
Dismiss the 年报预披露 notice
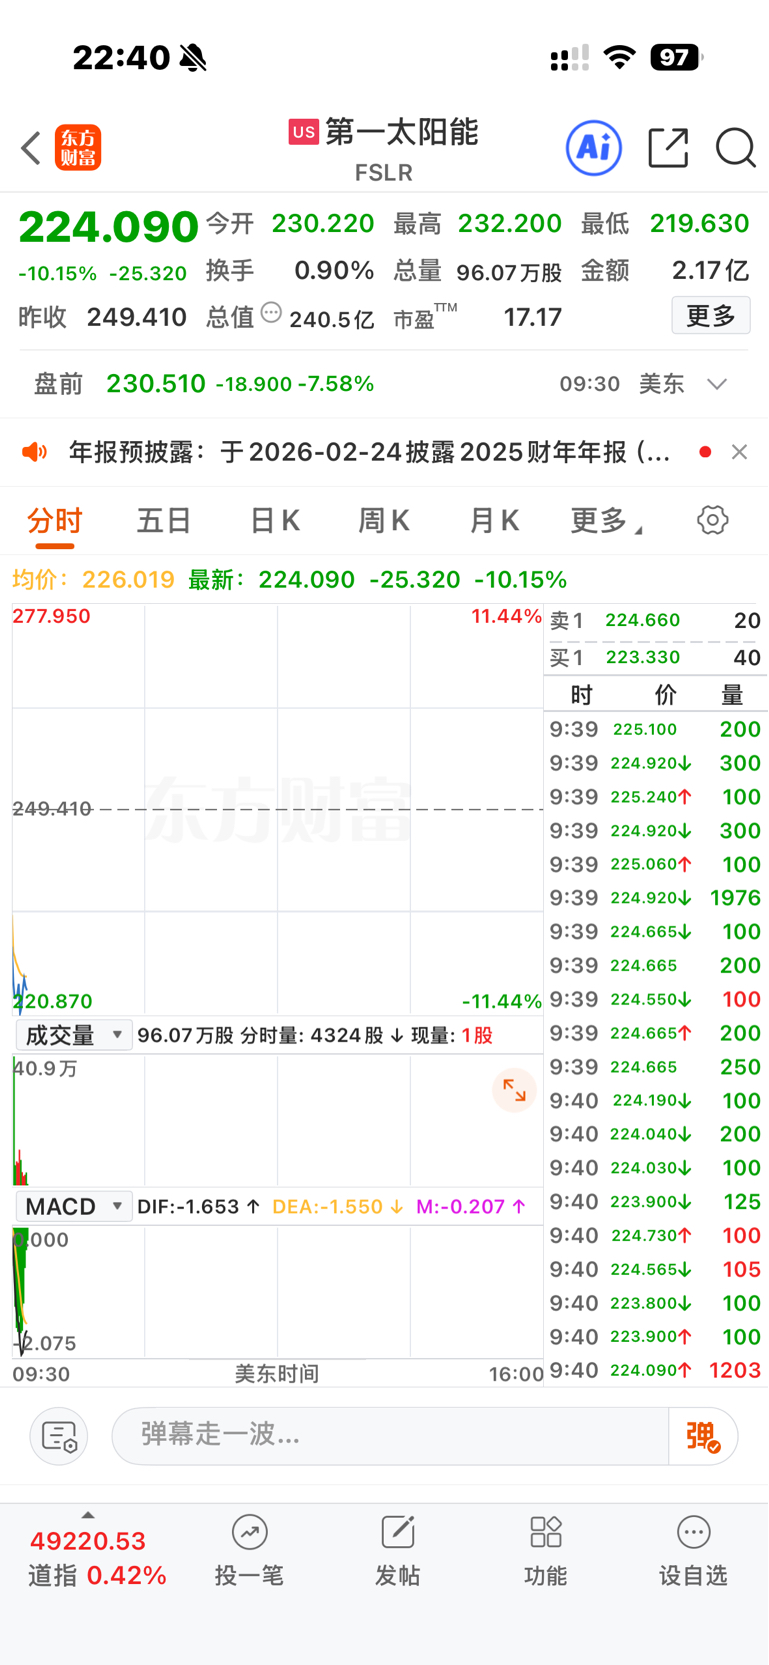pos(739,452)
